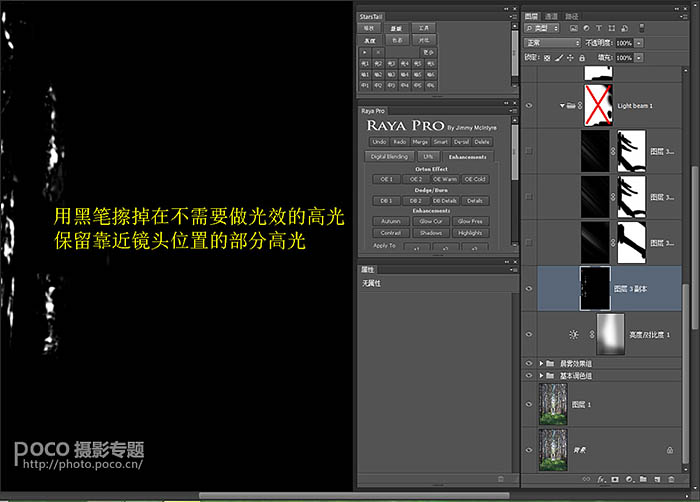Screen dimensions: 700x502
Task: Click the 亮度/对比度 1 layer mask thumbnail
Action: coord(610,335)
